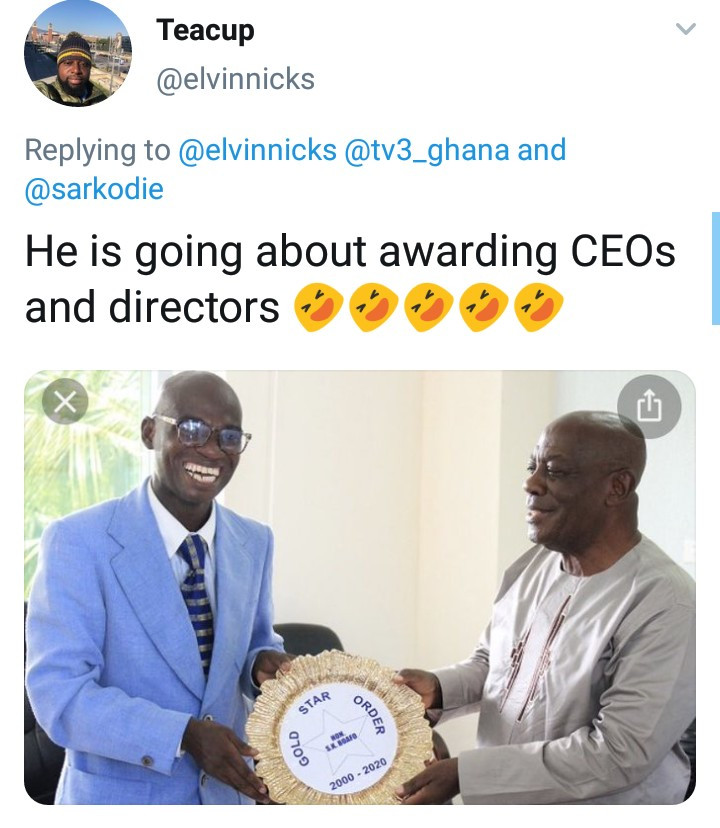Screen dimensions: 720x828
Task: Open Teacup's profile avatar photo
Action: click(x=77, y=53)
